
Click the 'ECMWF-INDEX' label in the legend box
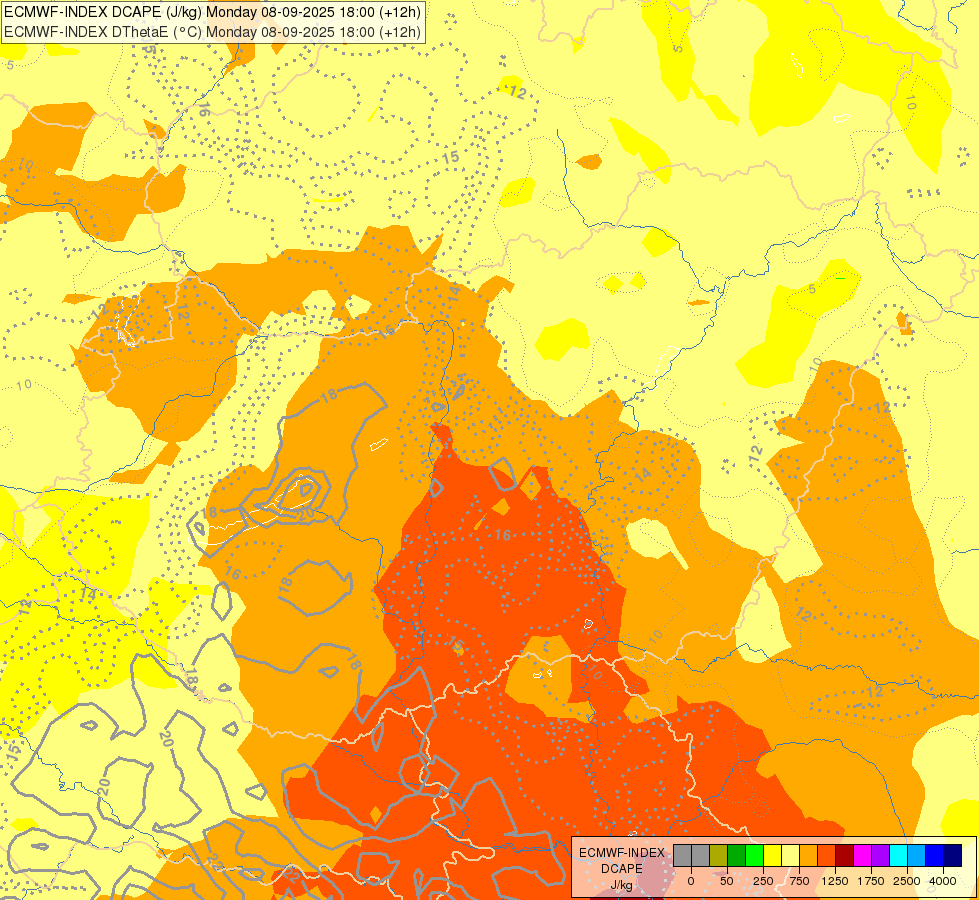point(622,853)
